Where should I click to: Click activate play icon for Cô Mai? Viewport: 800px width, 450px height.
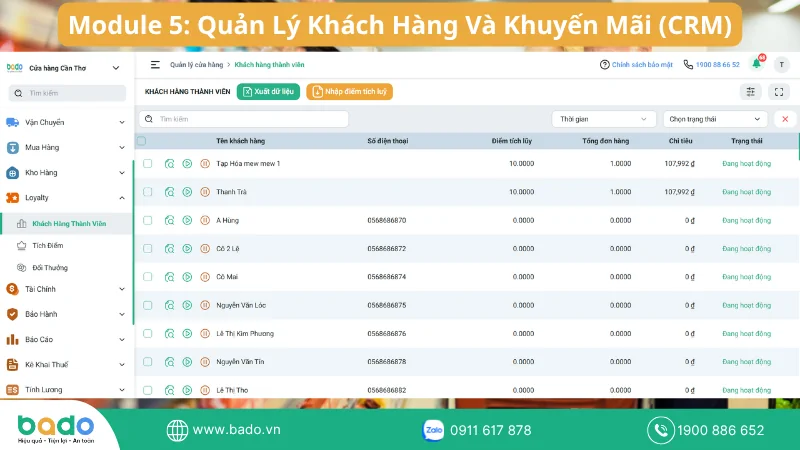[187, 277]
